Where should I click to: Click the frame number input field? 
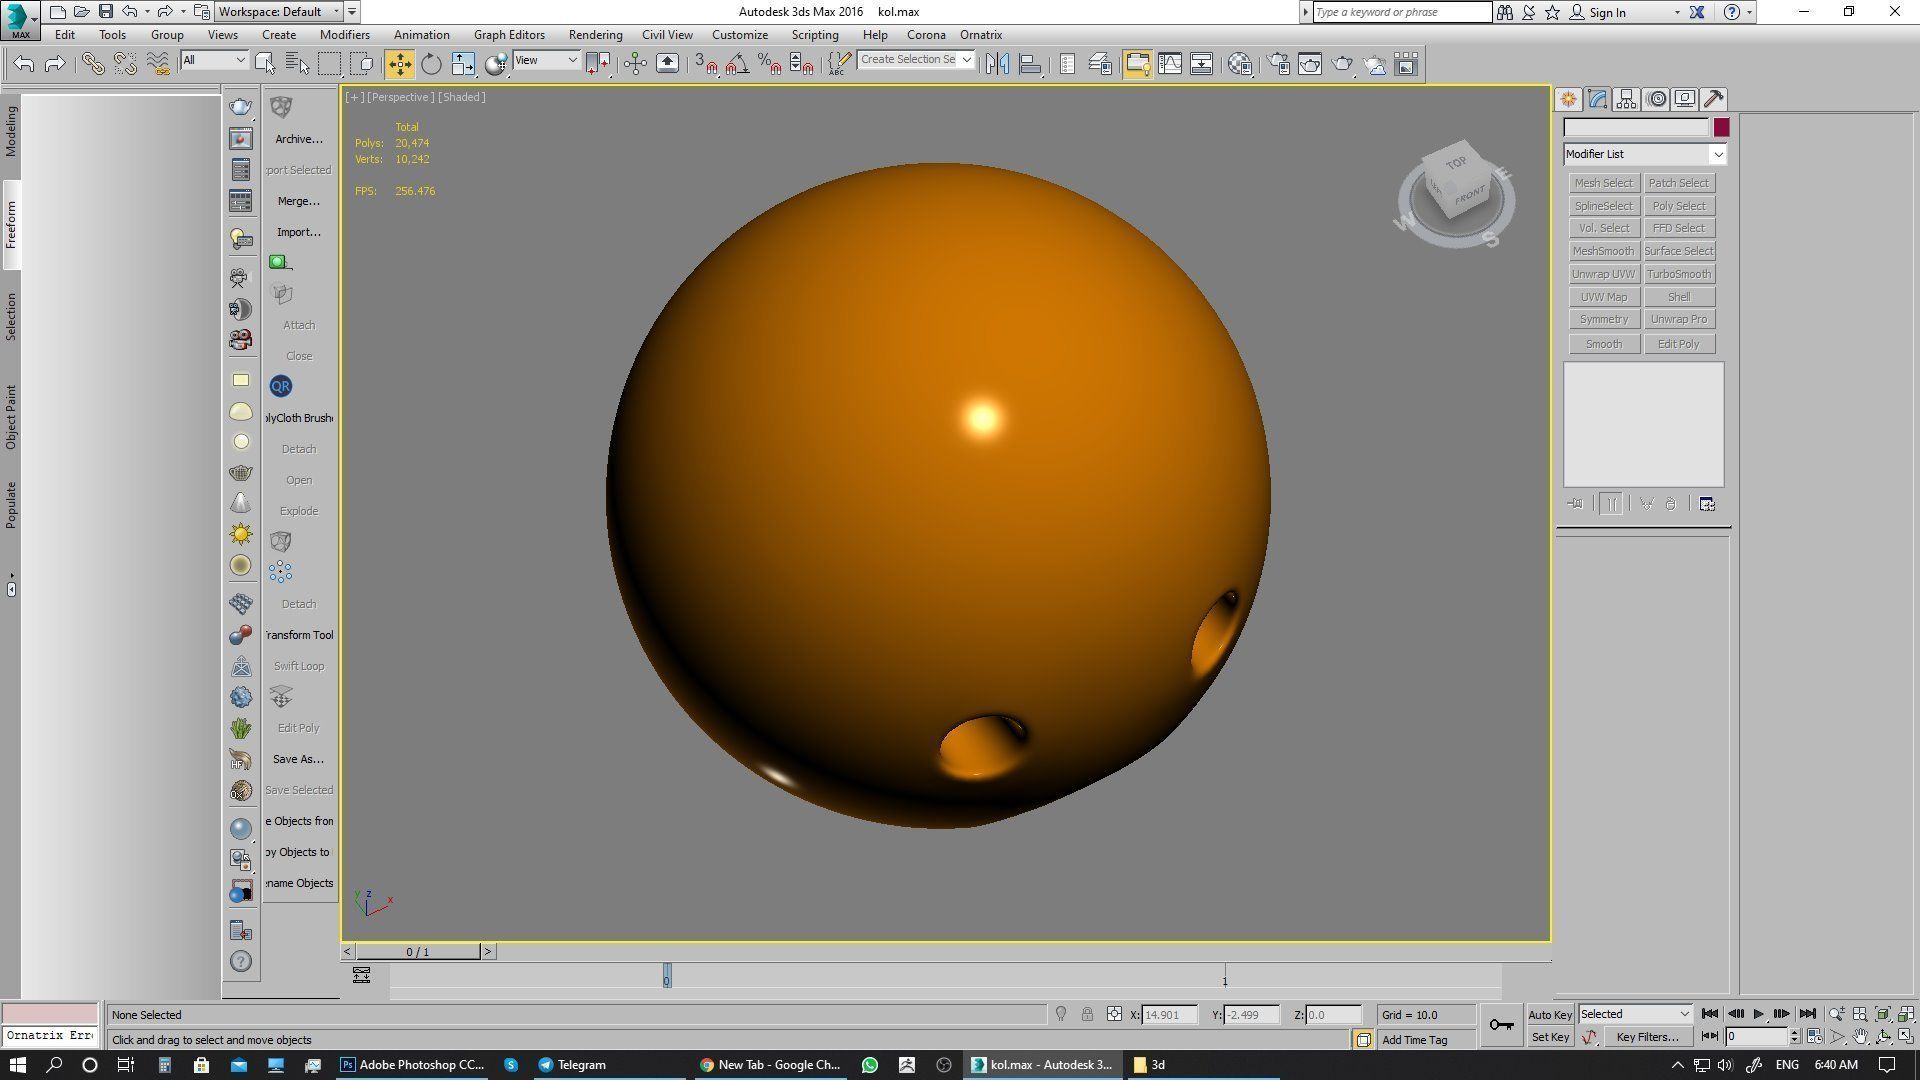click(x=1757, y=1037)
